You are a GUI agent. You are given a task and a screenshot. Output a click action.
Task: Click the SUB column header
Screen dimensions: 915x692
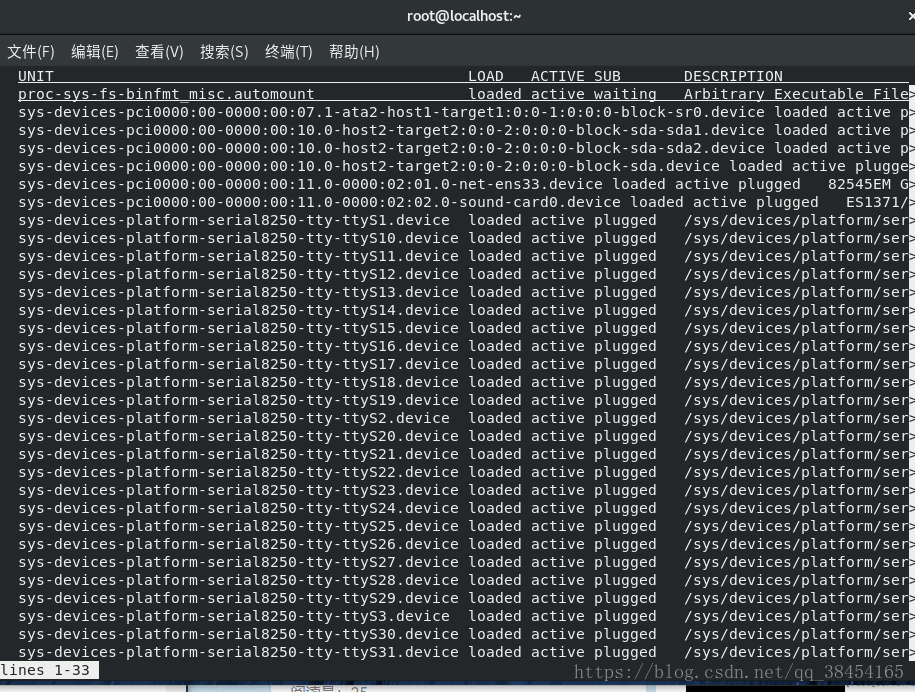point(607,76)
